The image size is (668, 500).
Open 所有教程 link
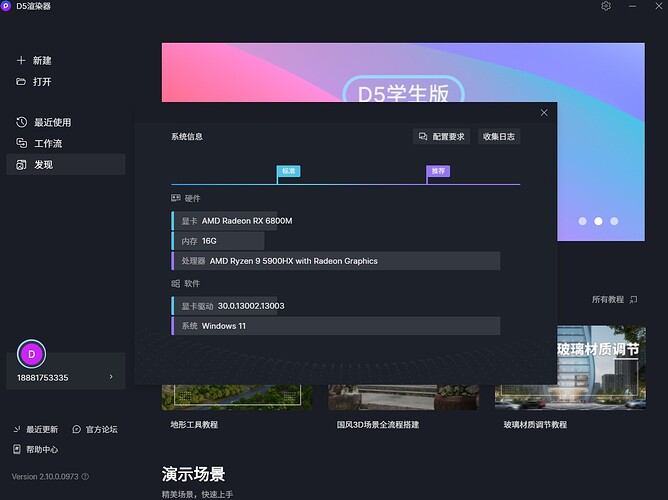tap(608, 300)
